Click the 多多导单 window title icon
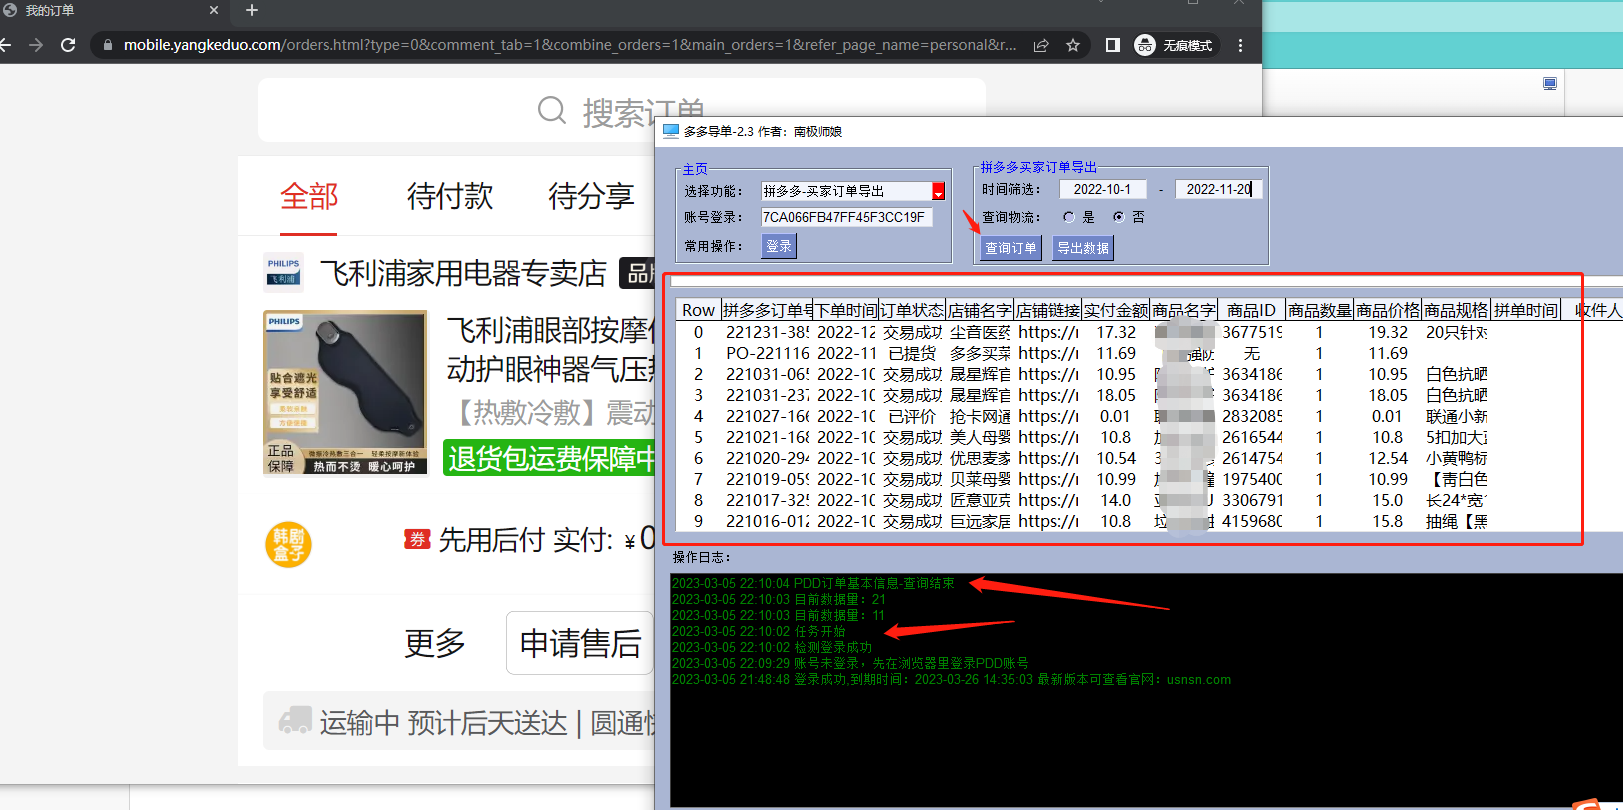1623x810 pixels. click(671, 131)
